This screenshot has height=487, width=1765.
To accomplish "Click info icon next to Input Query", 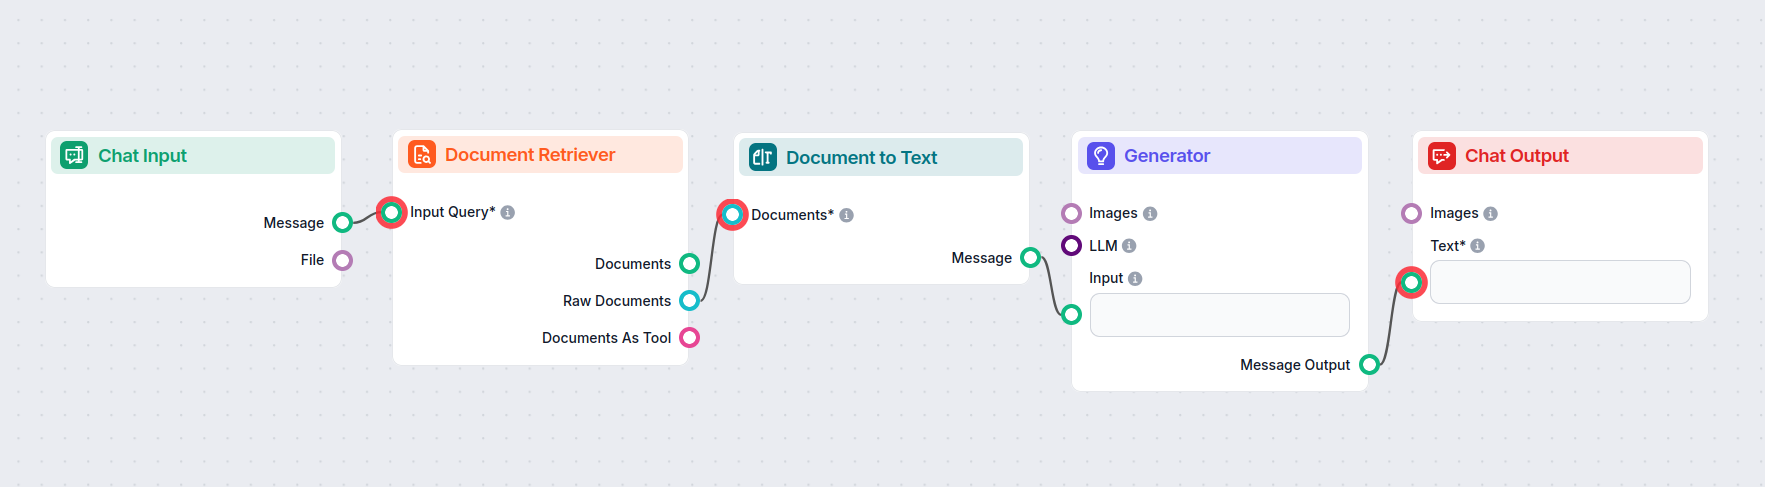I will coord(508,212).
